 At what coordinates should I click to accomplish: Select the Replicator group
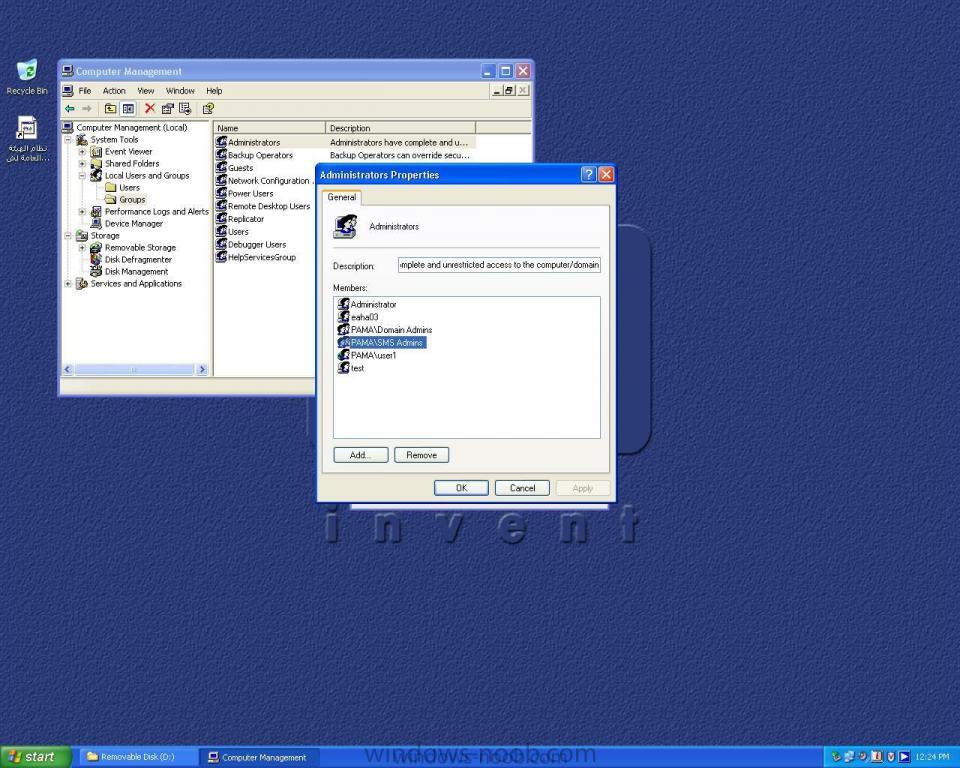[x=246, y=219]
